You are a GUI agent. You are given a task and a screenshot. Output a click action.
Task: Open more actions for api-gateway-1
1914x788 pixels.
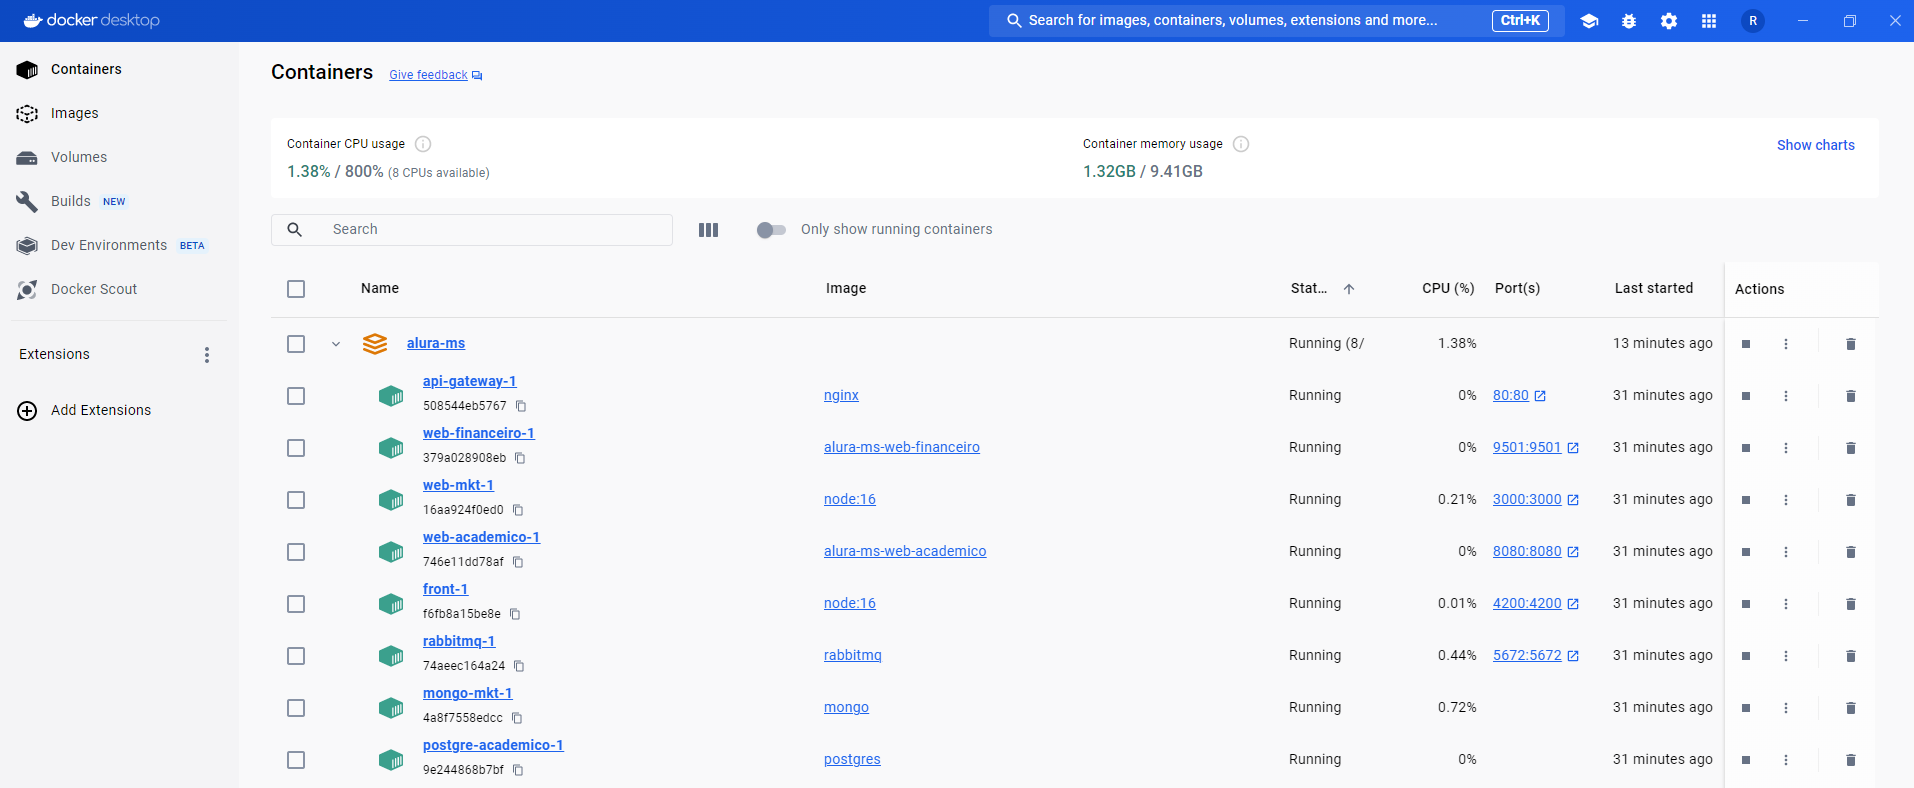coord(1786,396)
